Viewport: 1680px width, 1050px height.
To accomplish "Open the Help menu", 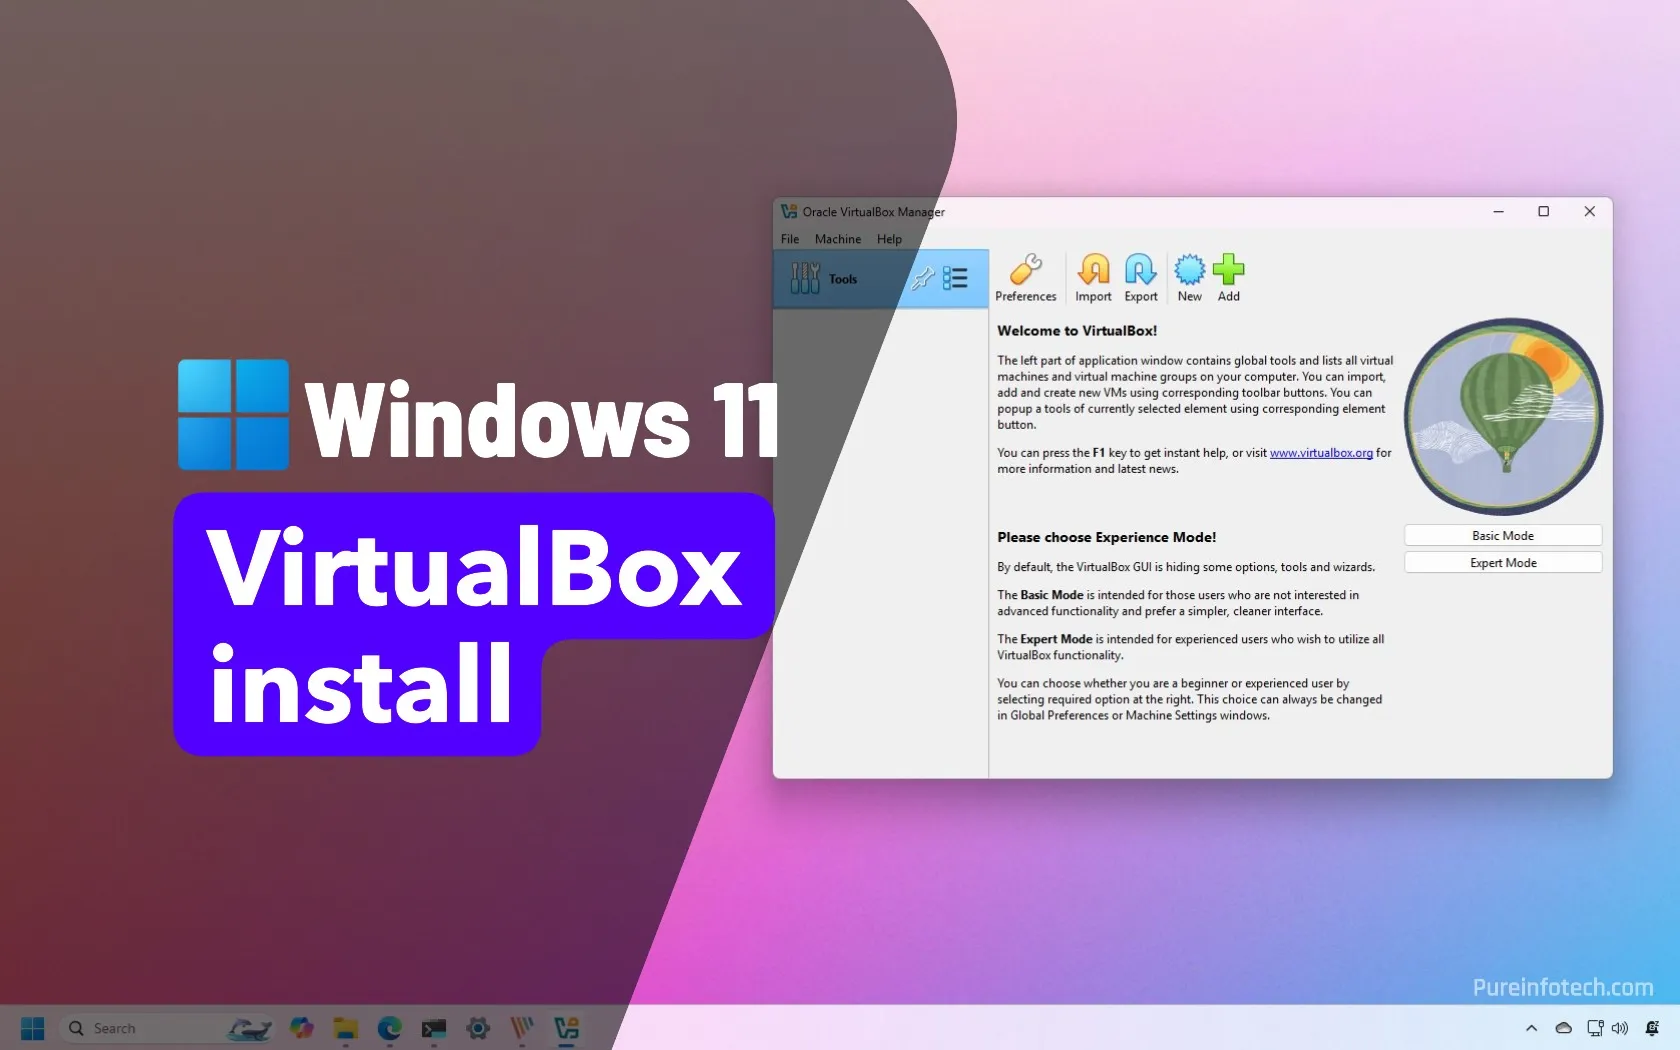I will (888, 239).
